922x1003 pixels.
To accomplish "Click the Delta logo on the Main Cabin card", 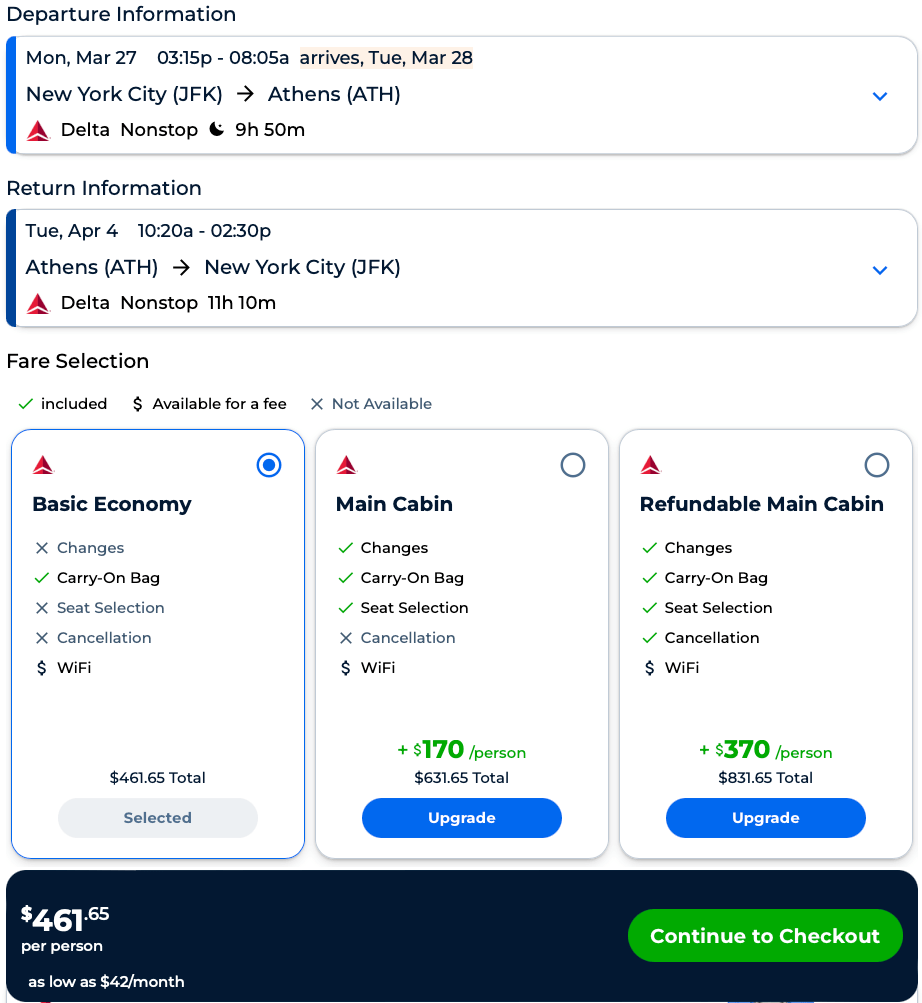I will point(345,464).
